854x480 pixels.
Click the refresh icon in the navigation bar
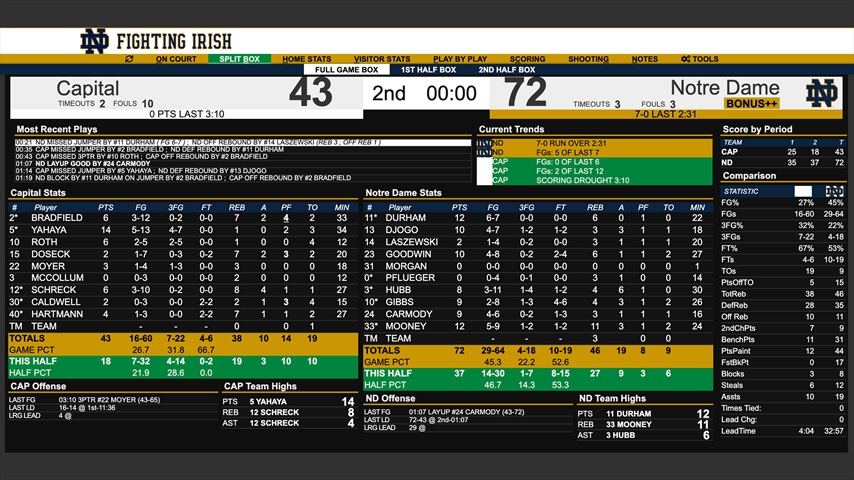pyautogui.click(x=129, y=59)
